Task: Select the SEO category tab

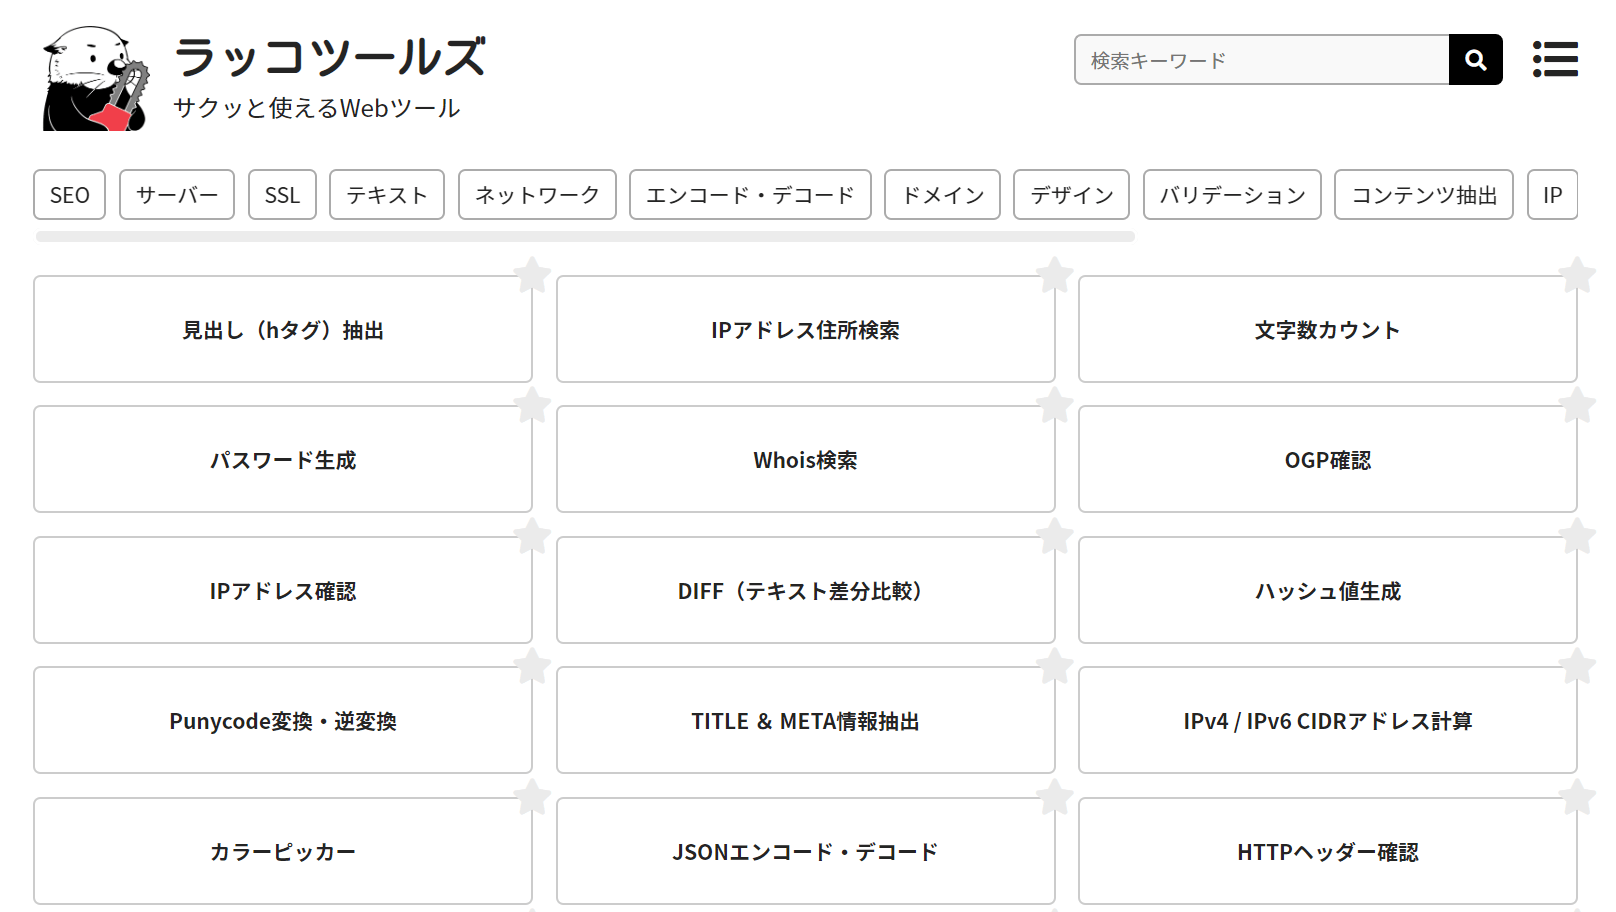Action: click(70, 195)
